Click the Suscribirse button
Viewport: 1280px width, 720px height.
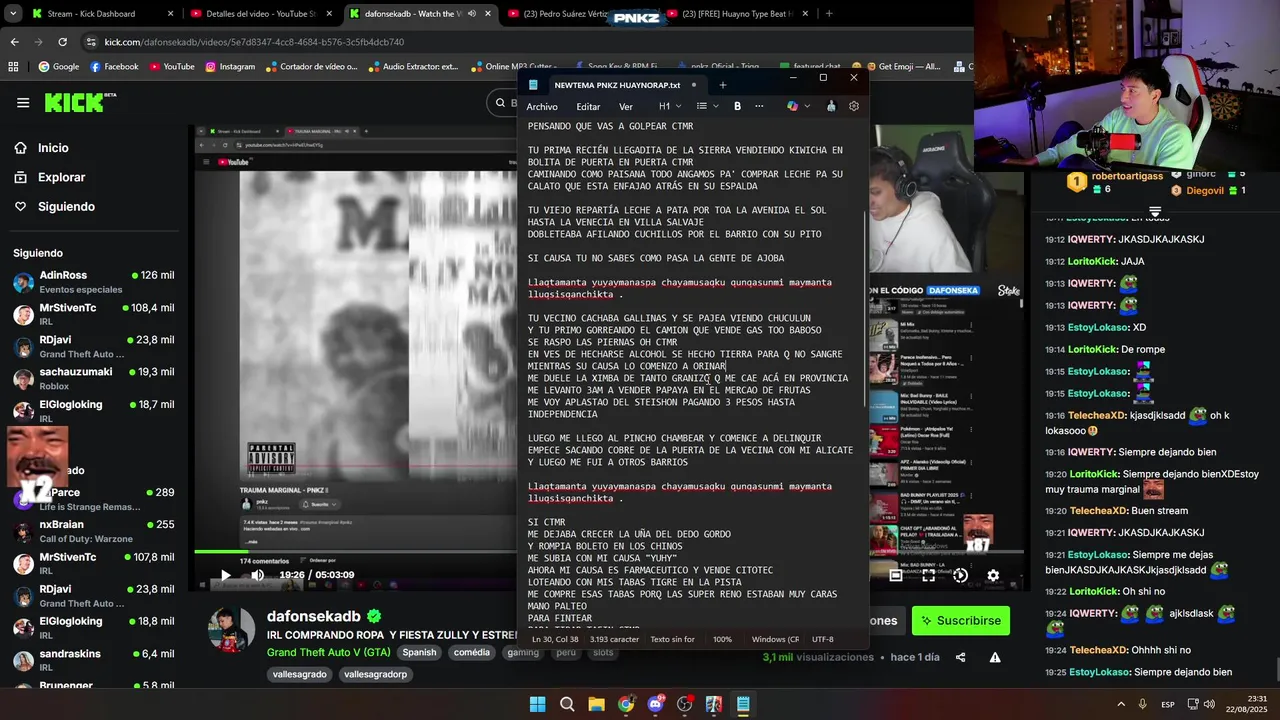click(x=961, y=620)
